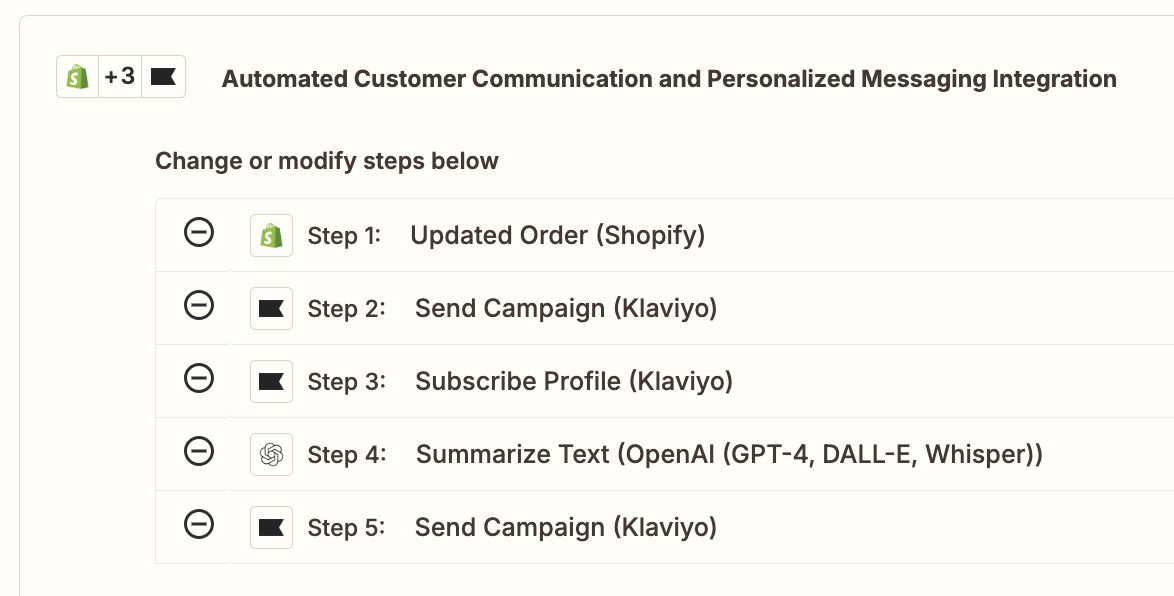
Task: Remove Step 1 using its minus icon
Action: (199, 233)
